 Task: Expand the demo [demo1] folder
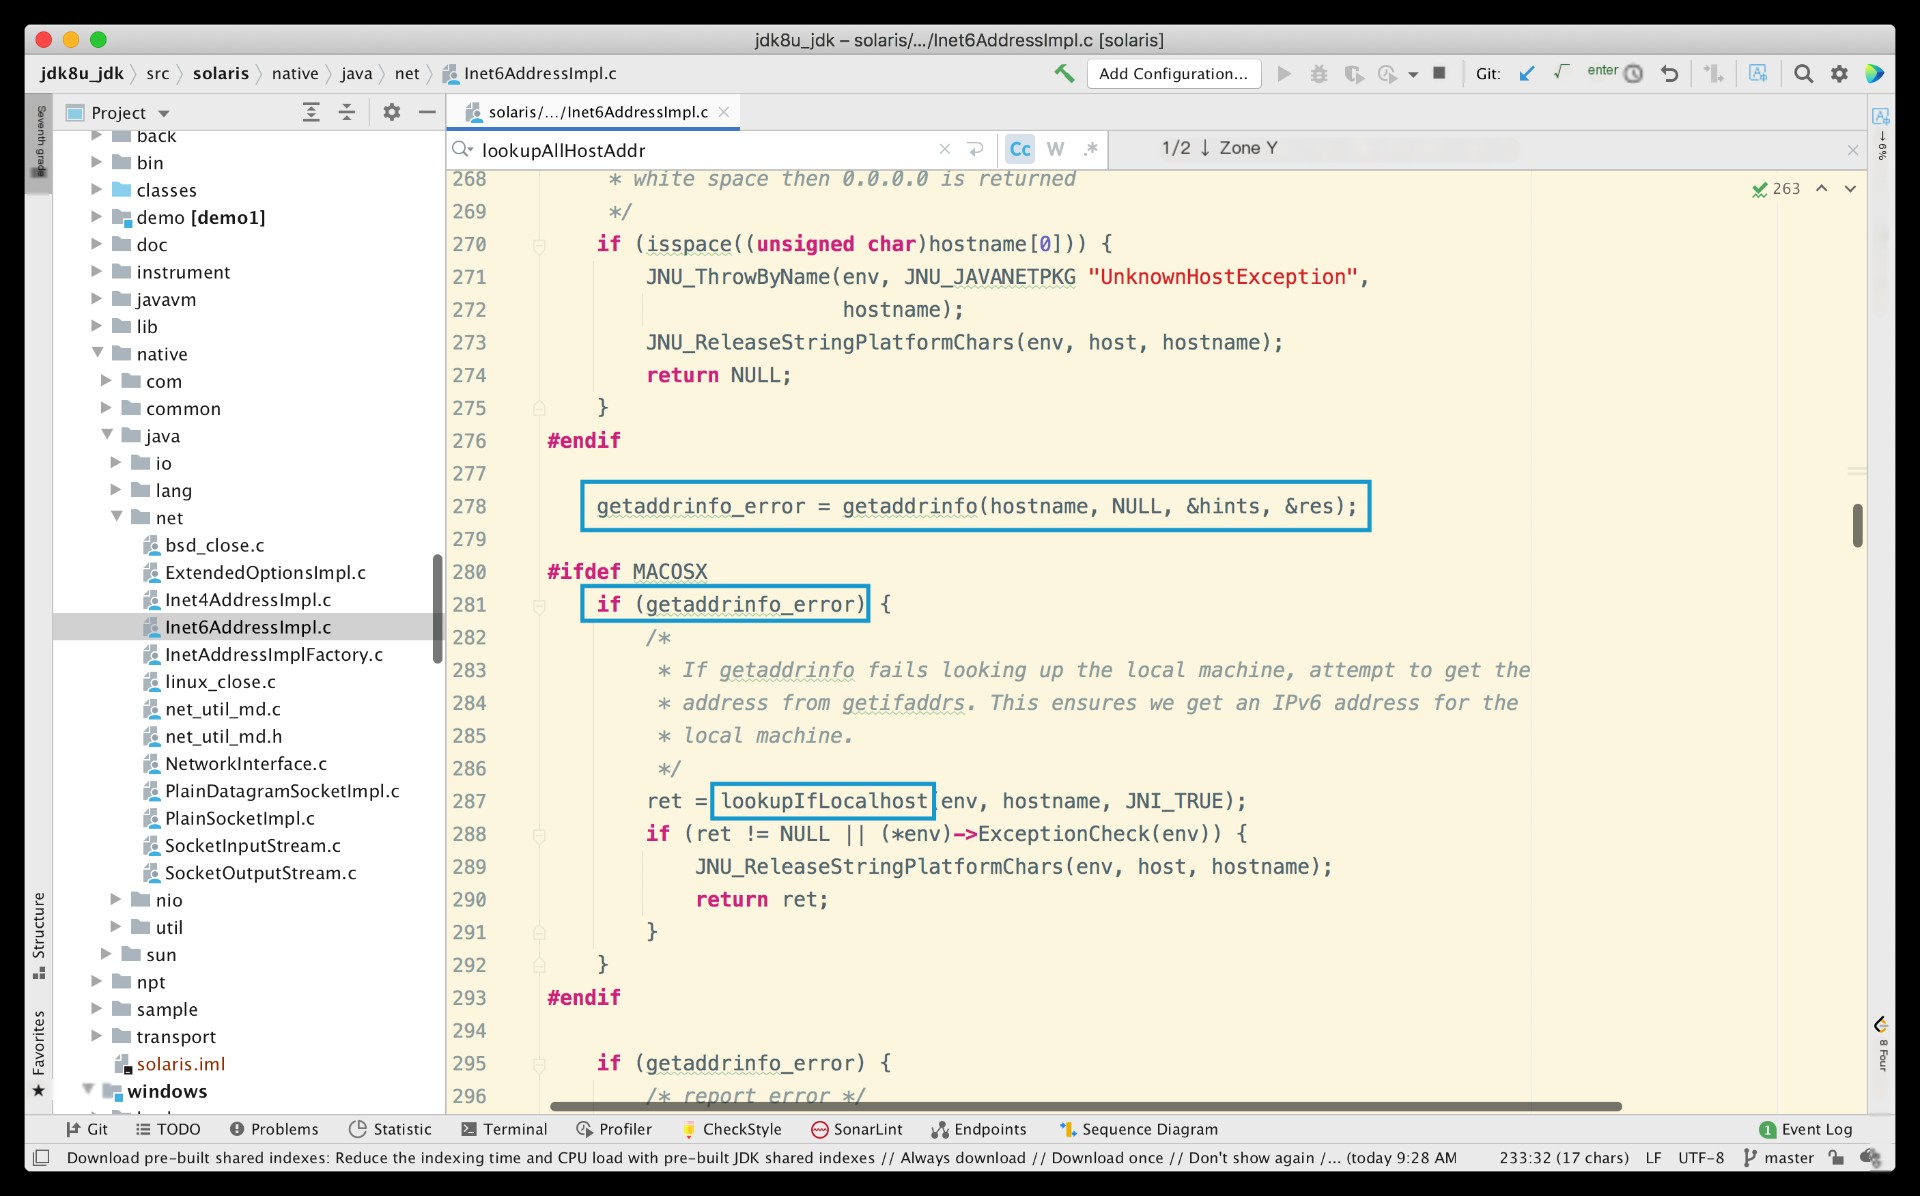click(x=97, y=216)
